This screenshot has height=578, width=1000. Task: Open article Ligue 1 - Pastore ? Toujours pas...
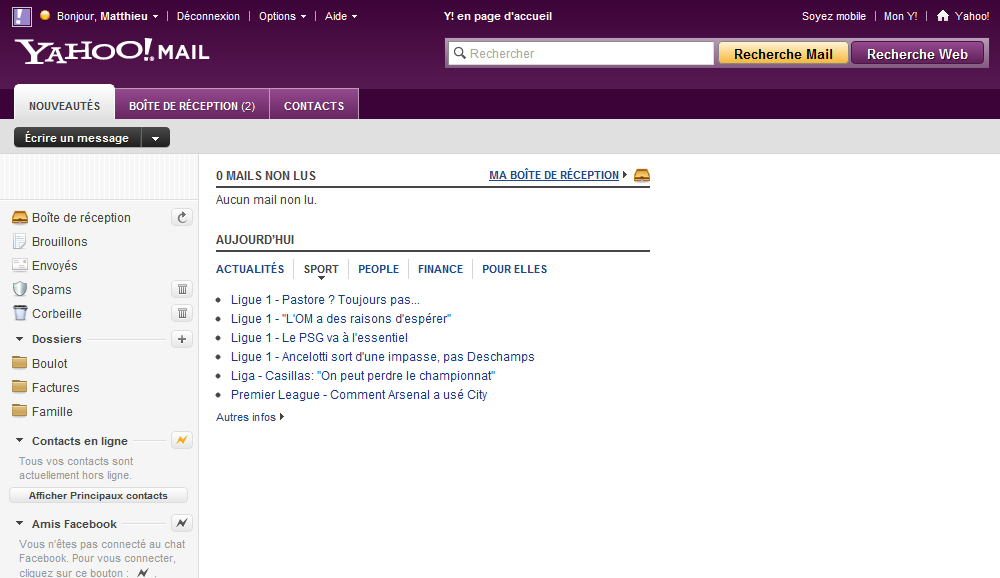tap(325, 300)
